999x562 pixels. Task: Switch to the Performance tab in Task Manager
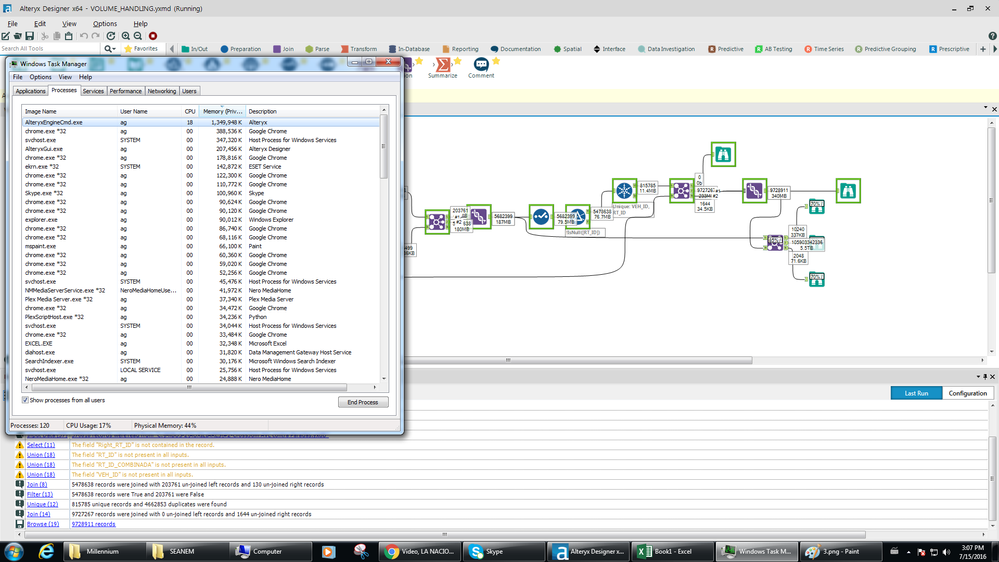coord(126,91)
